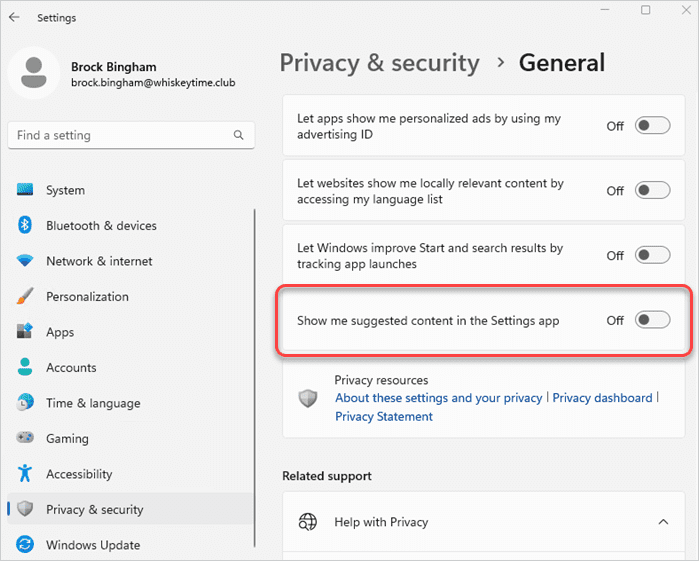
Task: Toggle suggested content in Settings app
Action: (x=652, y=321)
